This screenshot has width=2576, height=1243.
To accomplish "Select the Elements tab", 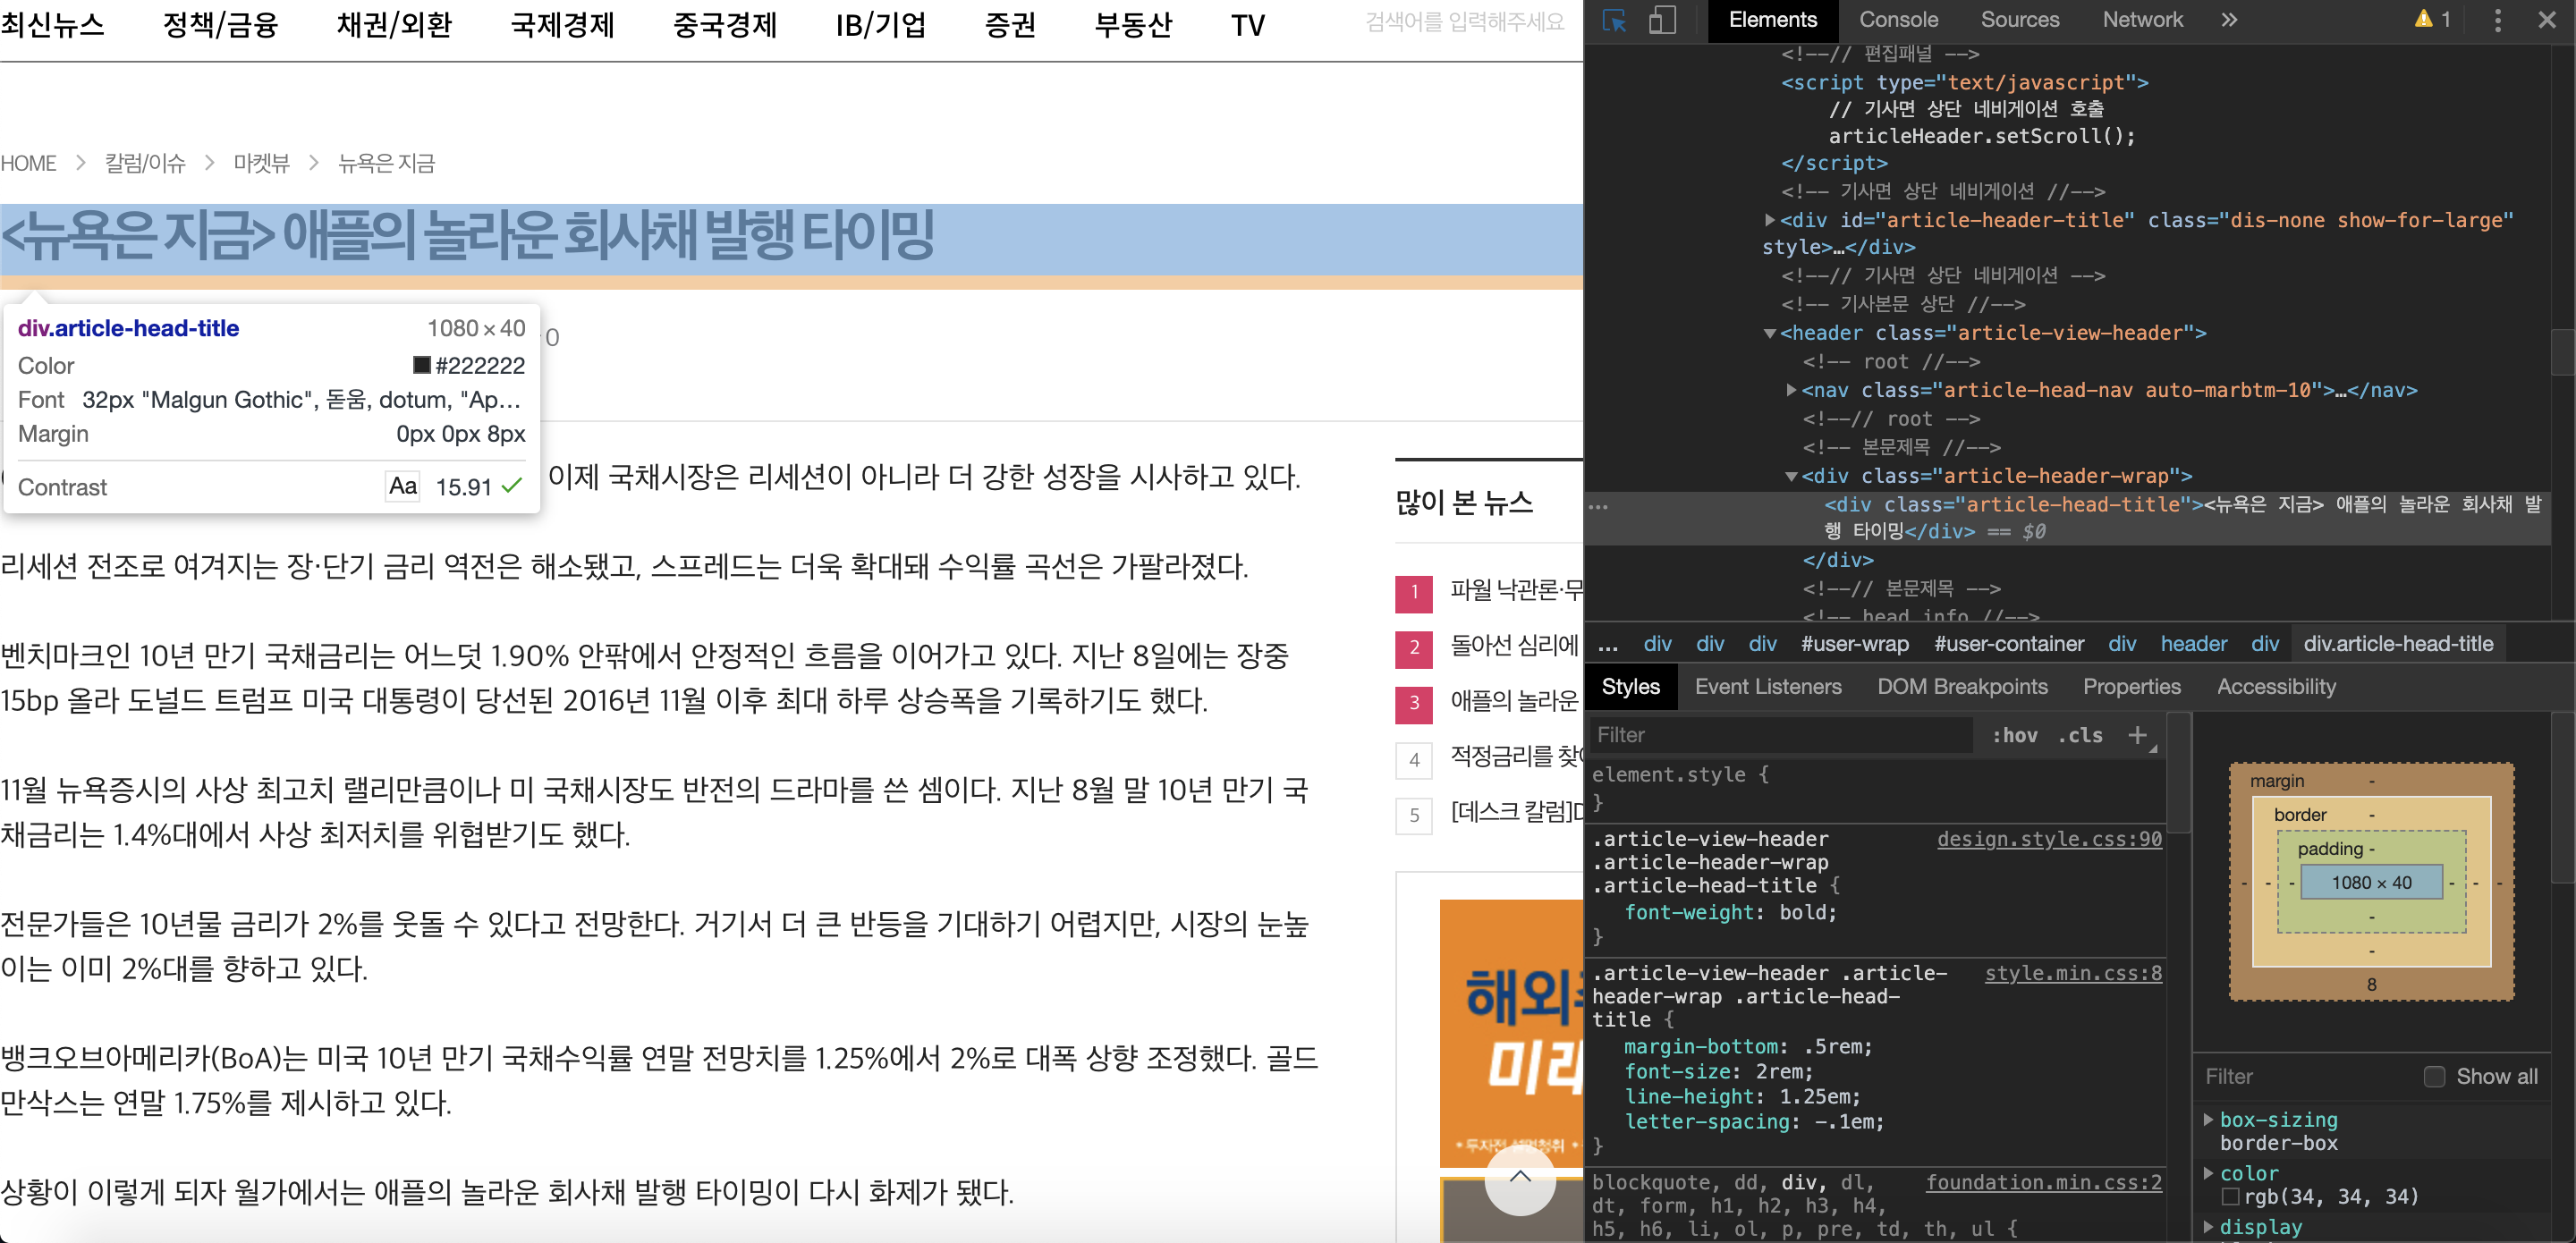I will pyautogui.click(x=1772, y=20).
